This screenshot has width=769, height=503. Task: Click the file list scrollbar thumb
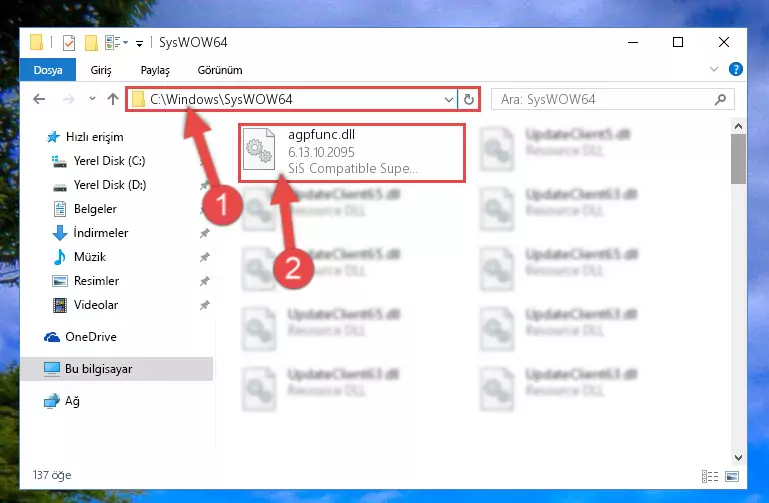point(738,159)
